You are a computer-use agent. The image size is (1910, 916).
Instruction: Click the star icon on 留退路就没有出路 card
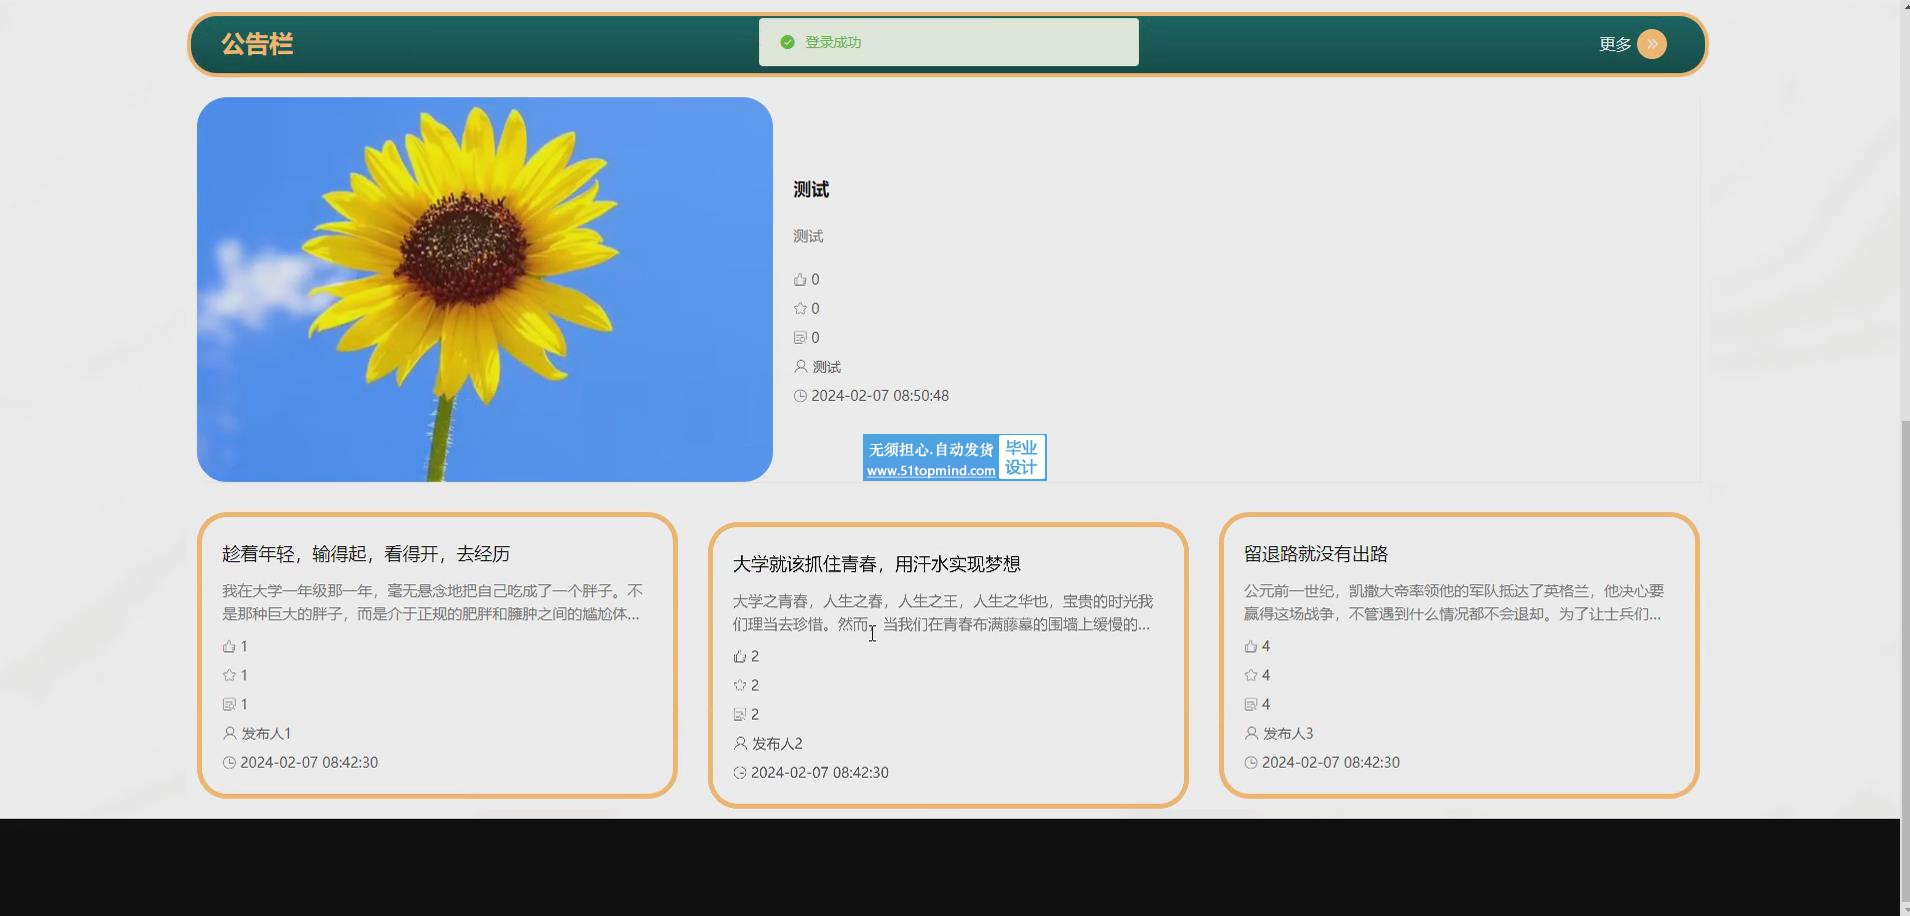pyautogui.click(x=1251, y=676)
